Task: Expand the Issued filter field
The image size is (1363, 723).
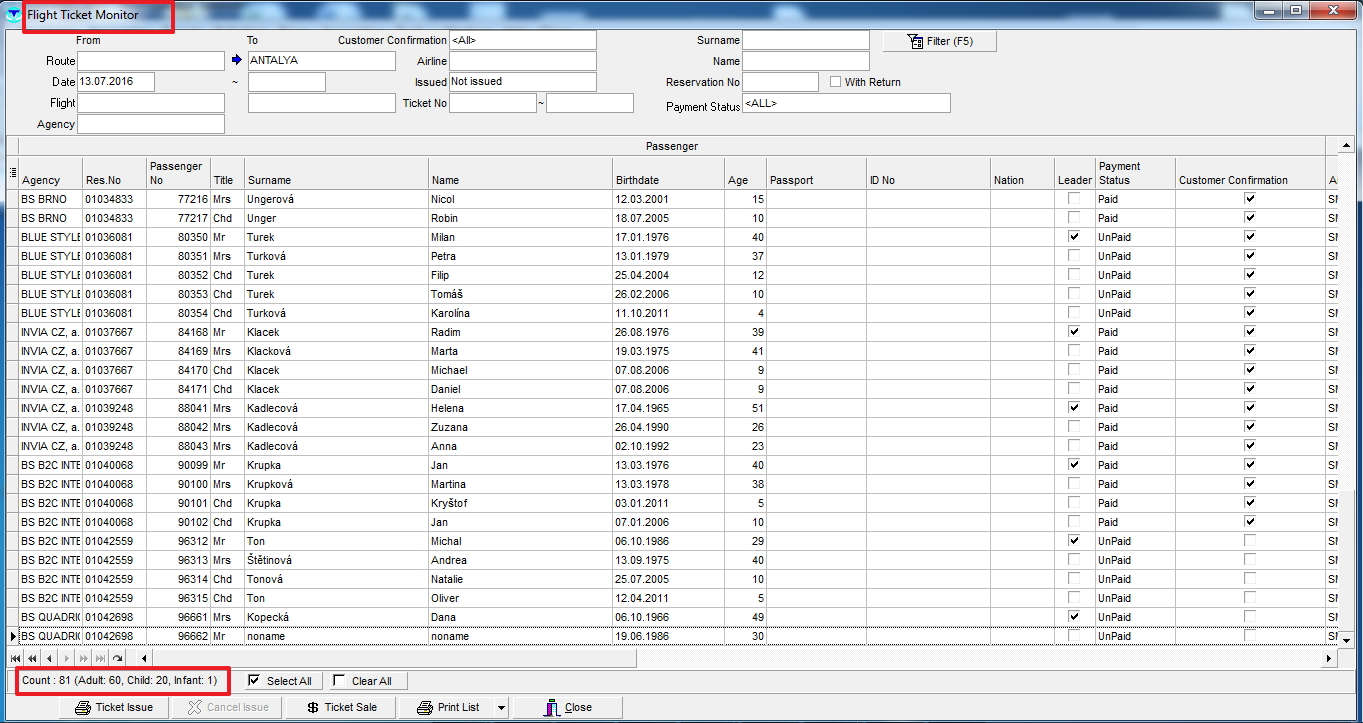Action: tap(522, 82)
